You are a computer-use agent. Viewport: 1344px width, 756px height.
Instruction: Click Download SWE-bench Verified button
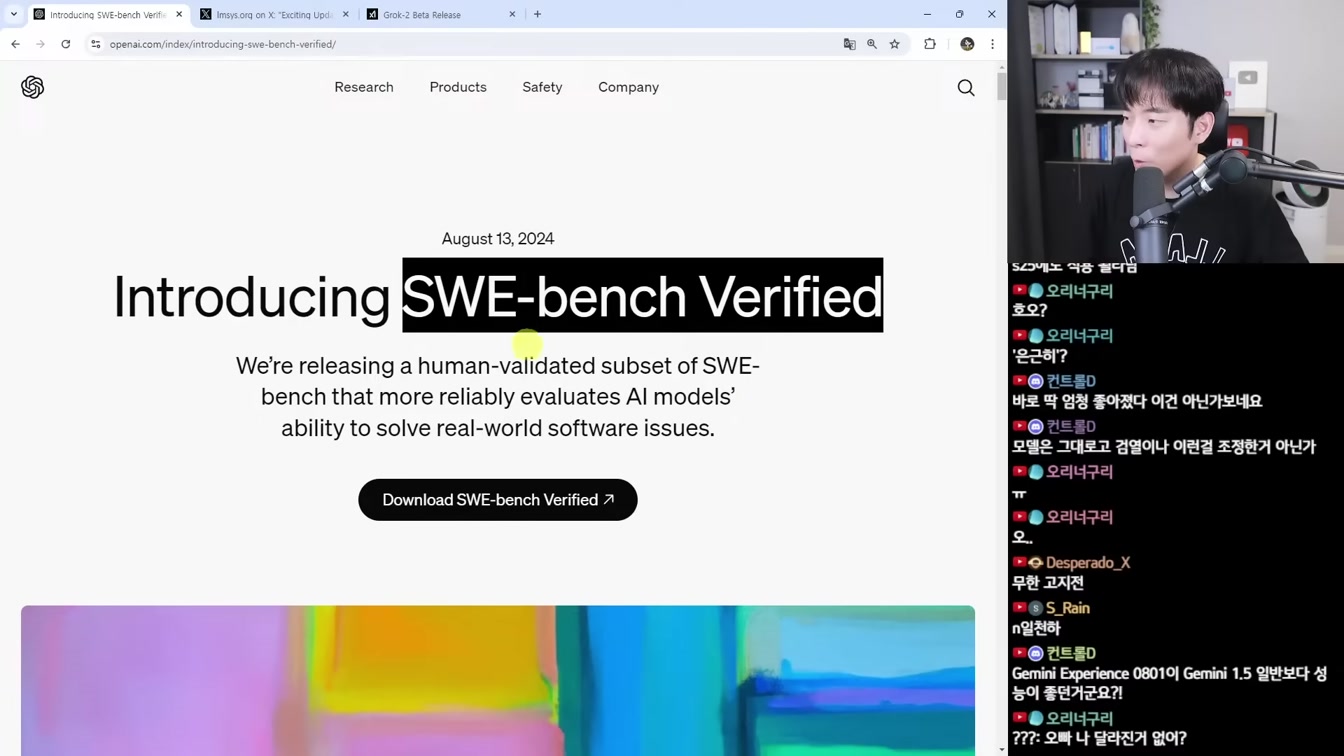coord(498,500)
